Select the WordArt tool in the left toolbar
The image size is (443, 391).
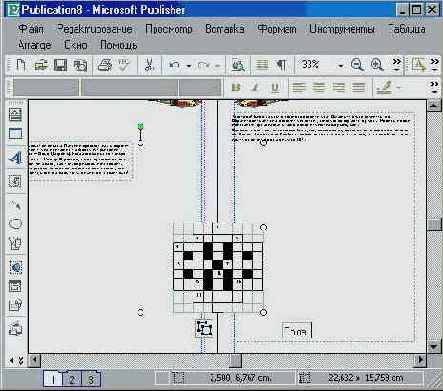15,158
